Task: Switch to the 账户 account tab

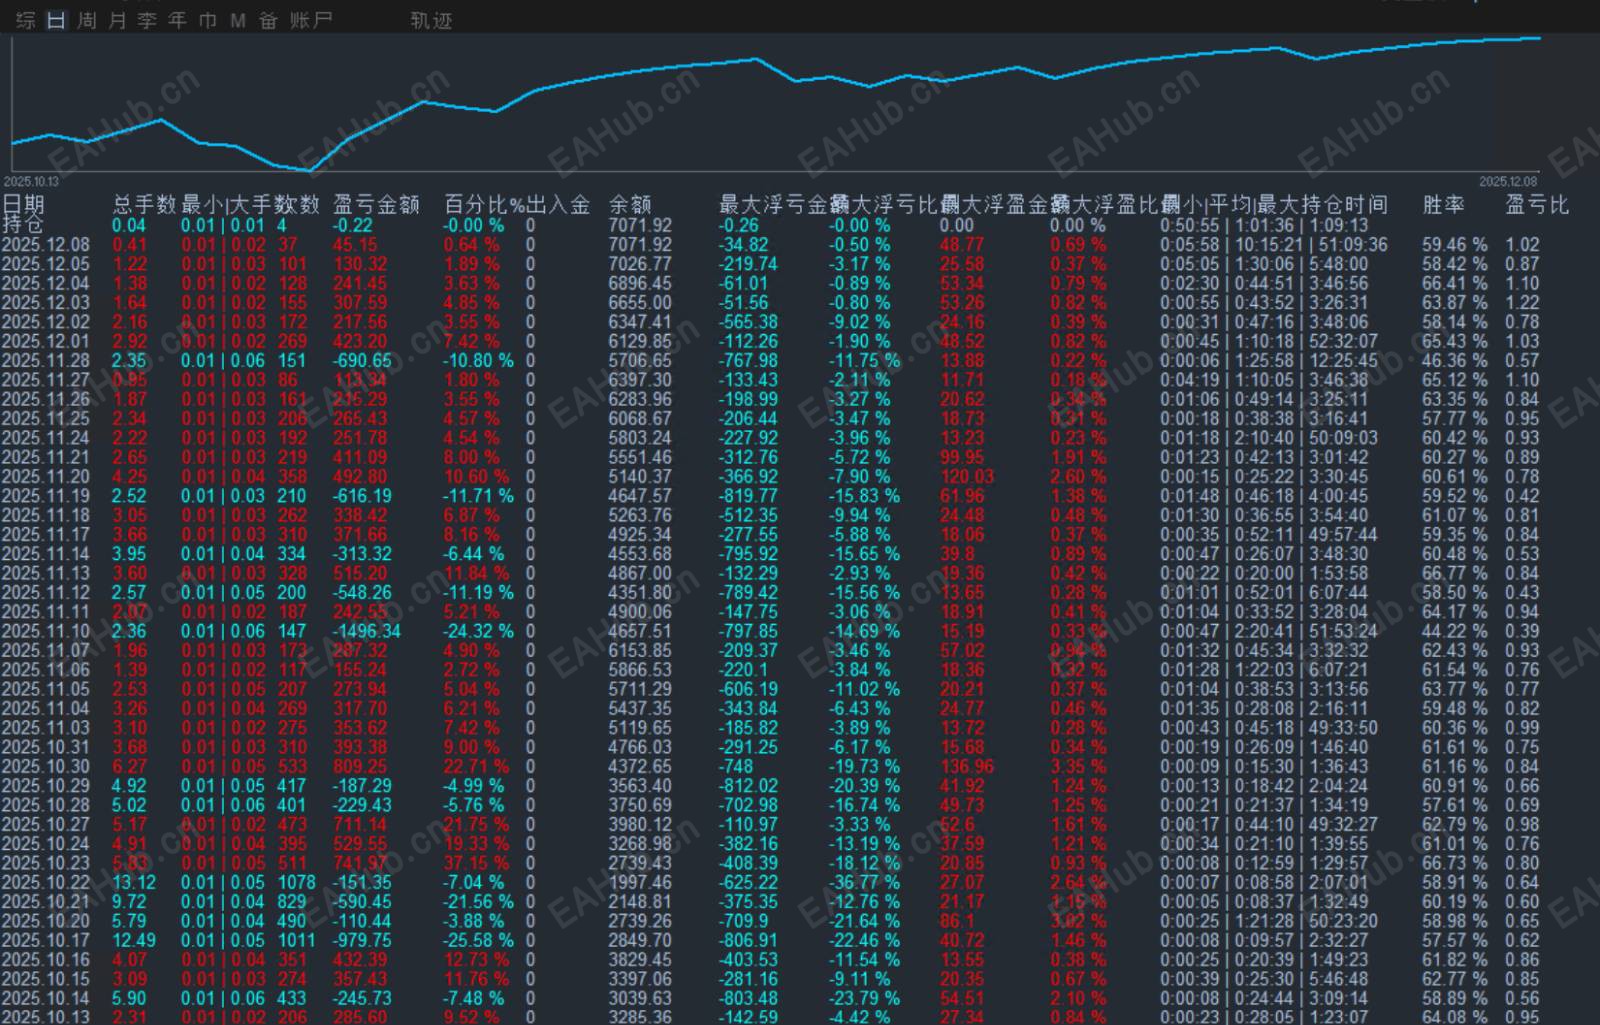Action: tap(311, 20)
